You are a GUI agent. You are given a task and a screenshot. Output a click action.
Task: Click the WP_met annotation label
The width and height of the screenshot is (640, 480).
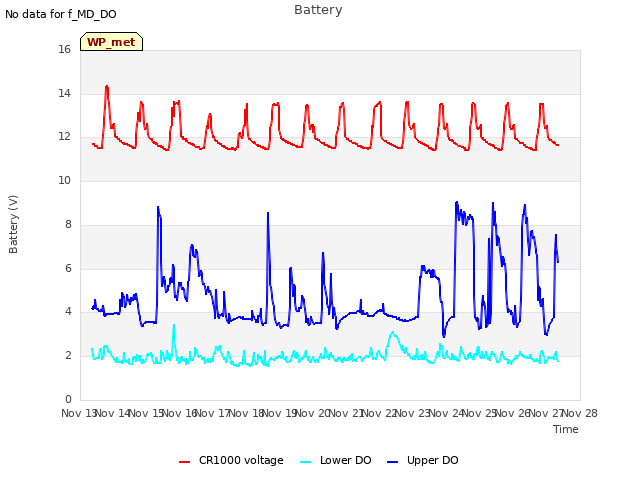[x=111, y=42]
